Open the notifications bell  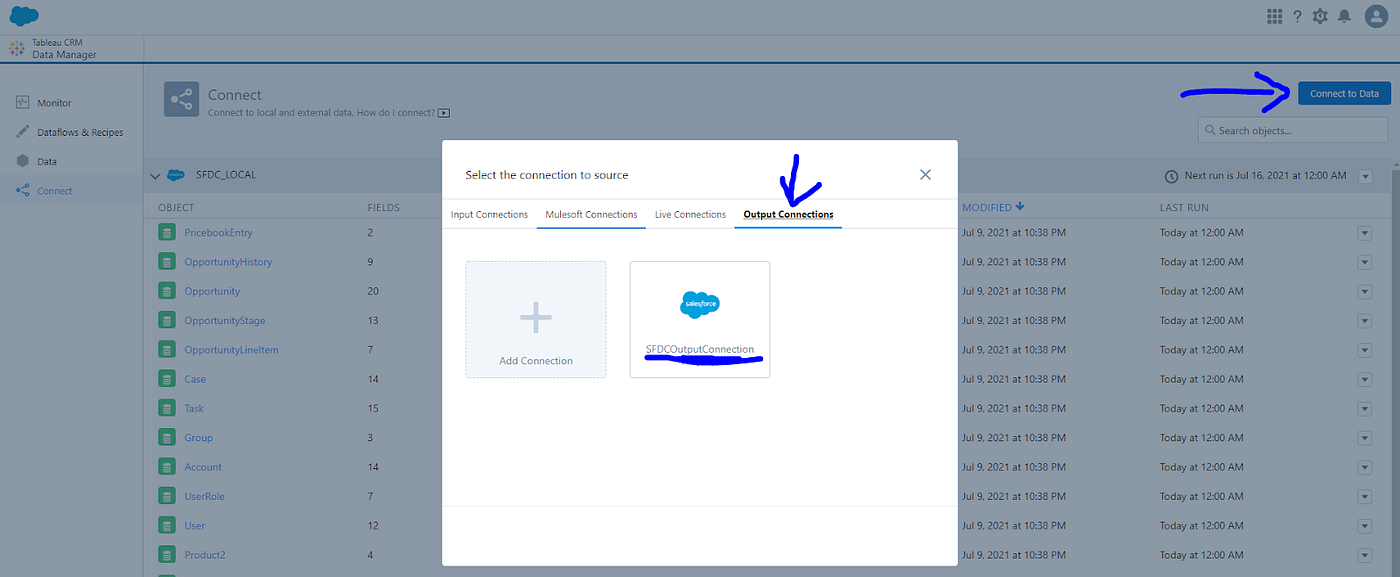(x=1345, y=16)
